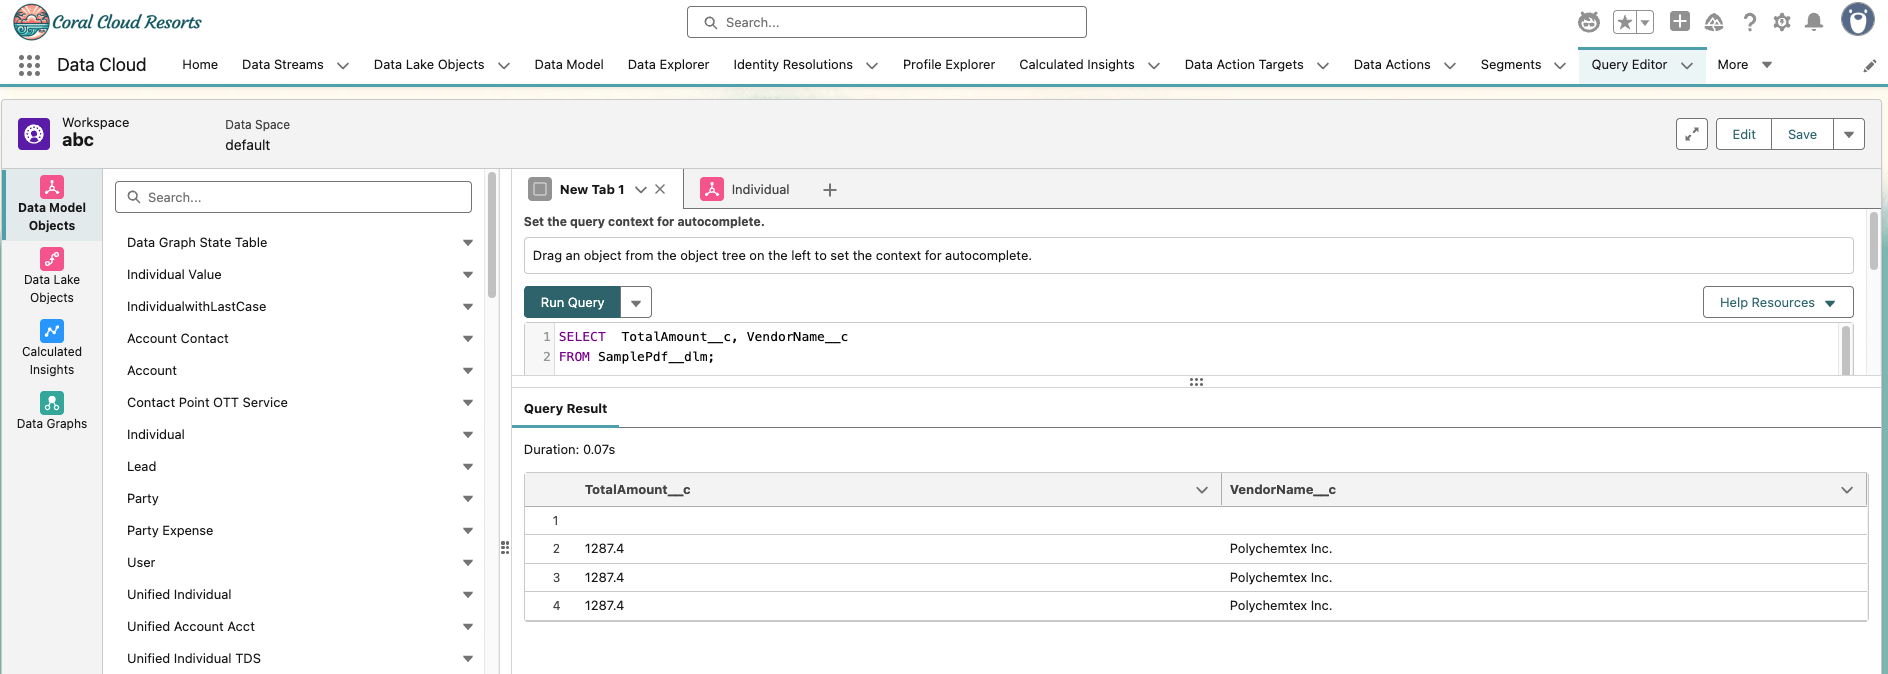Select the Query Result tab
This screenshot has width=1888, height=674.
(565, 408)
